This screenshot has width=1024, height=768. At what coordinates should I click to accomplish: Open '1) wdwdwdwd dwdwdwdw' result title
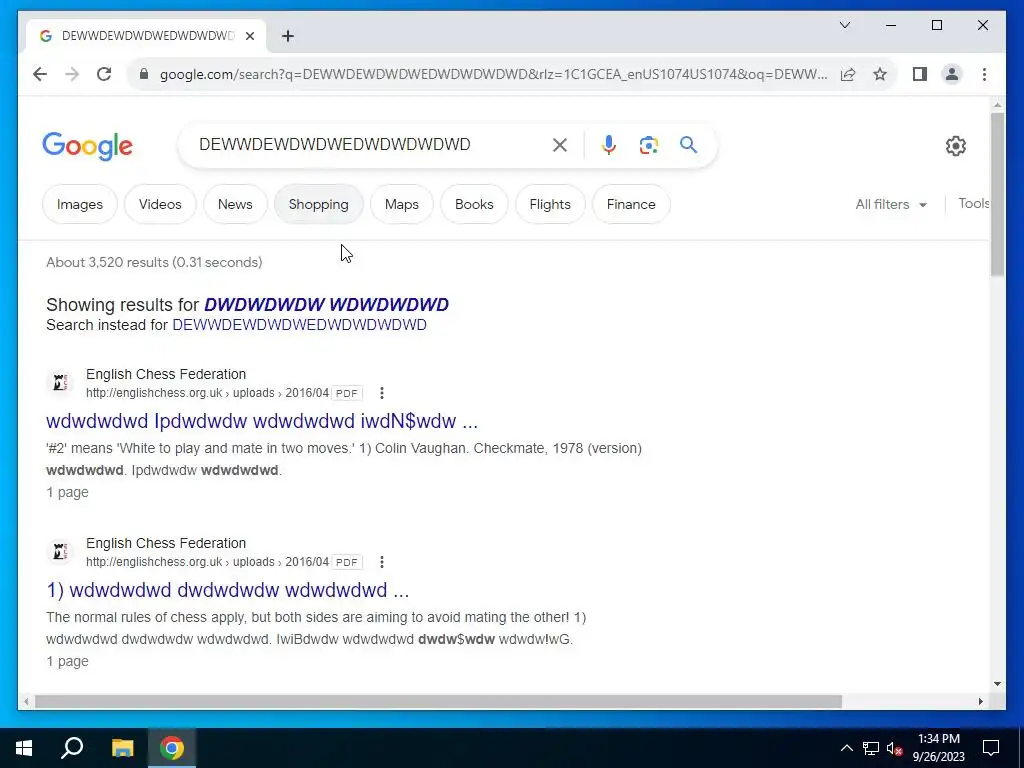coord(228,590)
